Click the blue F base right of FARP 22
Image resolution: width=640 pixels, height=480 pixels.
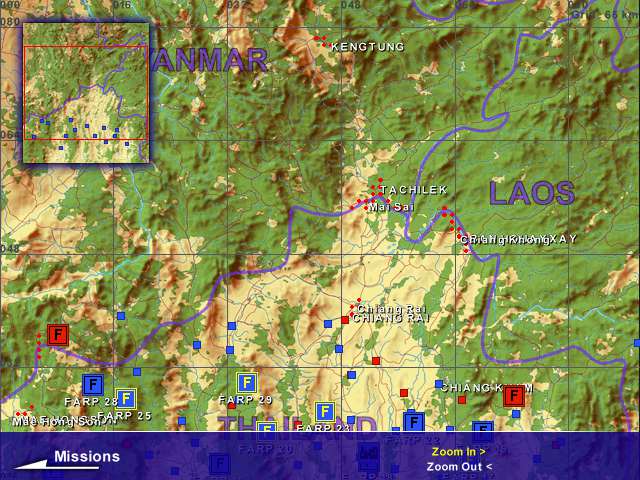(x=482, y=428)
